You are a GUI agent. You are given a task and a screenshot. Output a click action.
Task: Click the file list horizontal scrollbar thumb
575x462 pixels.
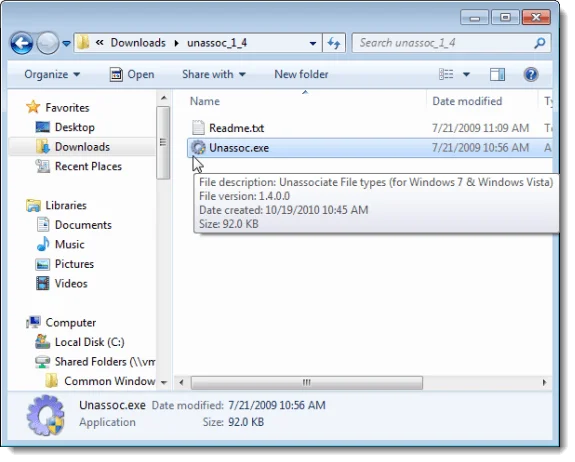[307, 383]
